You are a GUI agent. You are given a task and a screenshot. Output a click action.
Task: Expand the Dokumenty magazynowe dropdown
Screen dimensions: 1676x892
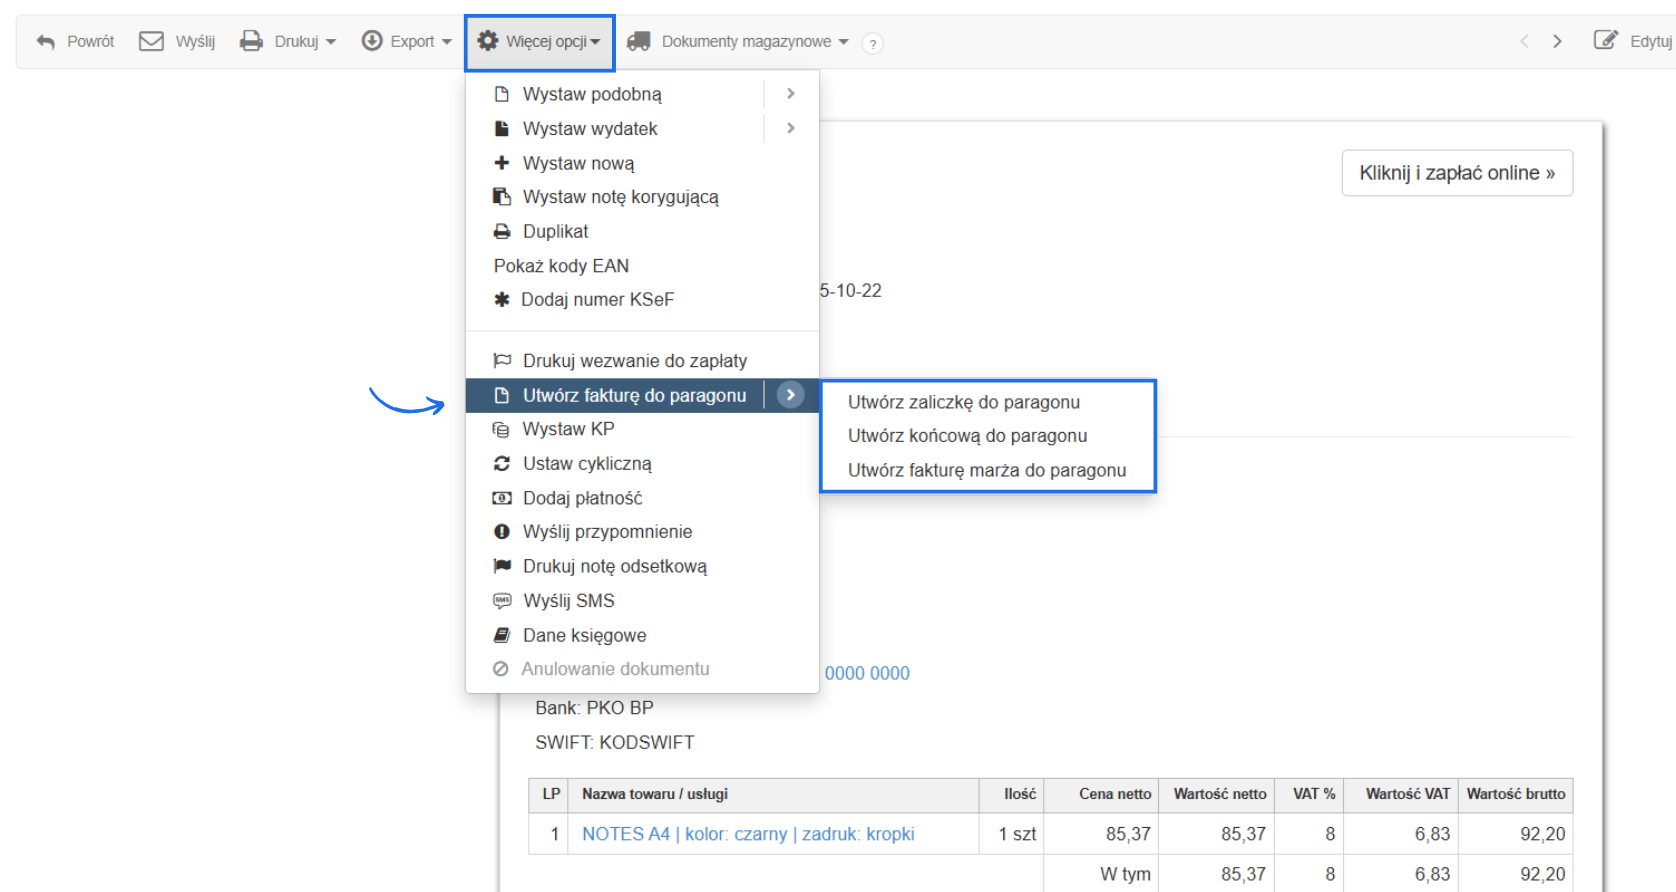point(738,41)
